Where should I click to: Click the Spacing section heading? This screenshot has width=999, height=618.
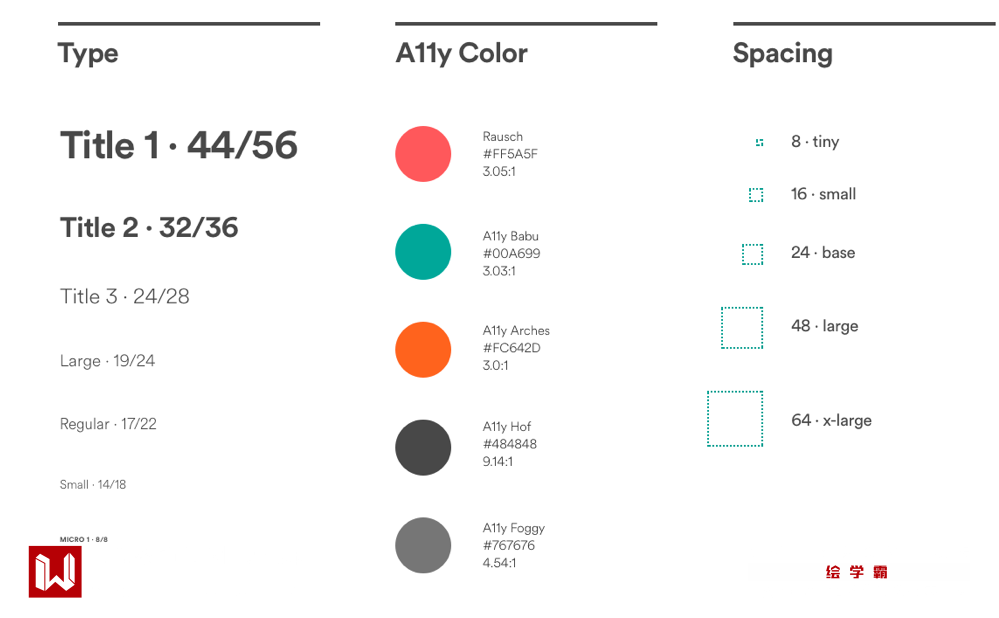(782, 53)
